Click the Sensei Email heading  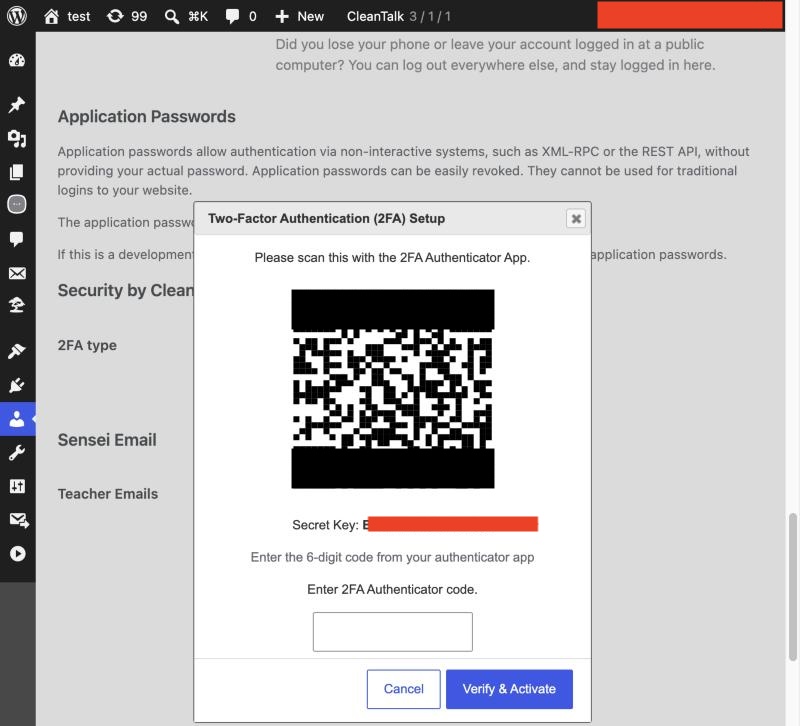tap(107, 440)
